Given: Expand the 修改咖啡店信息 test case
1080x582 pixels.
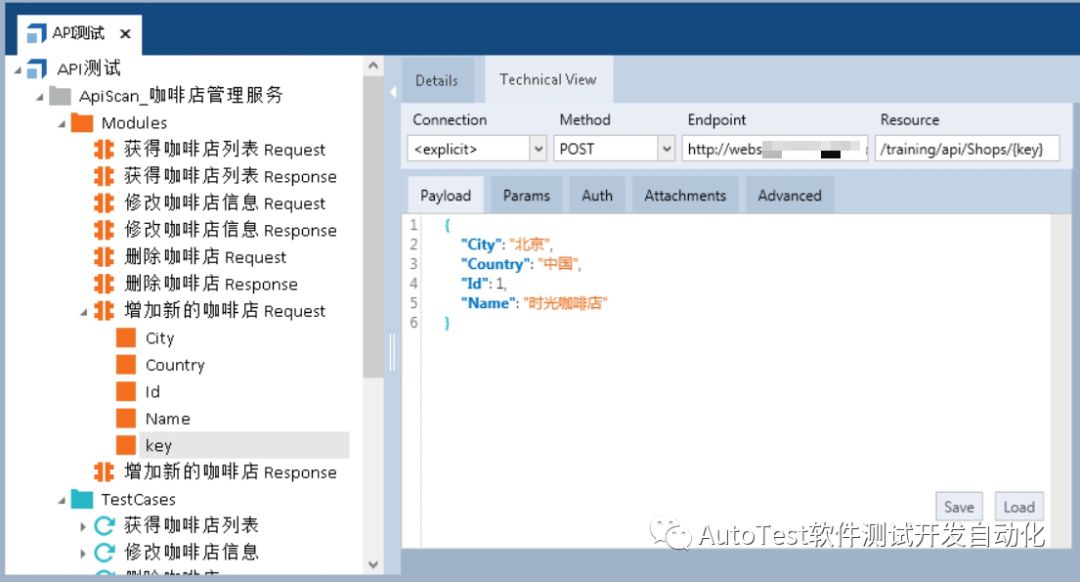Looking at the screenshot, I should coord(83,553).
